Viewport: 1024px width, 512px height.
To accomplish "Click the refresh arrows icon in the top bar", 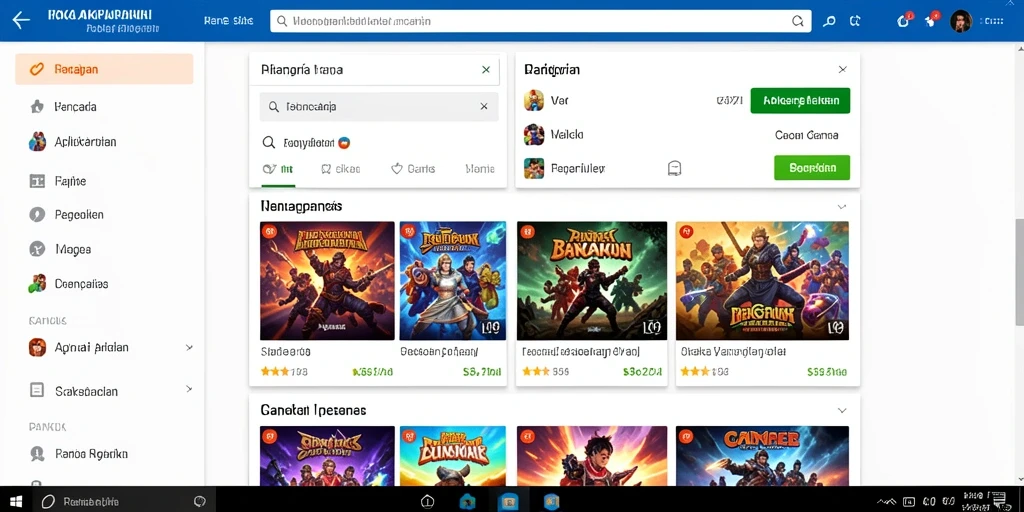I will [855, 21].
